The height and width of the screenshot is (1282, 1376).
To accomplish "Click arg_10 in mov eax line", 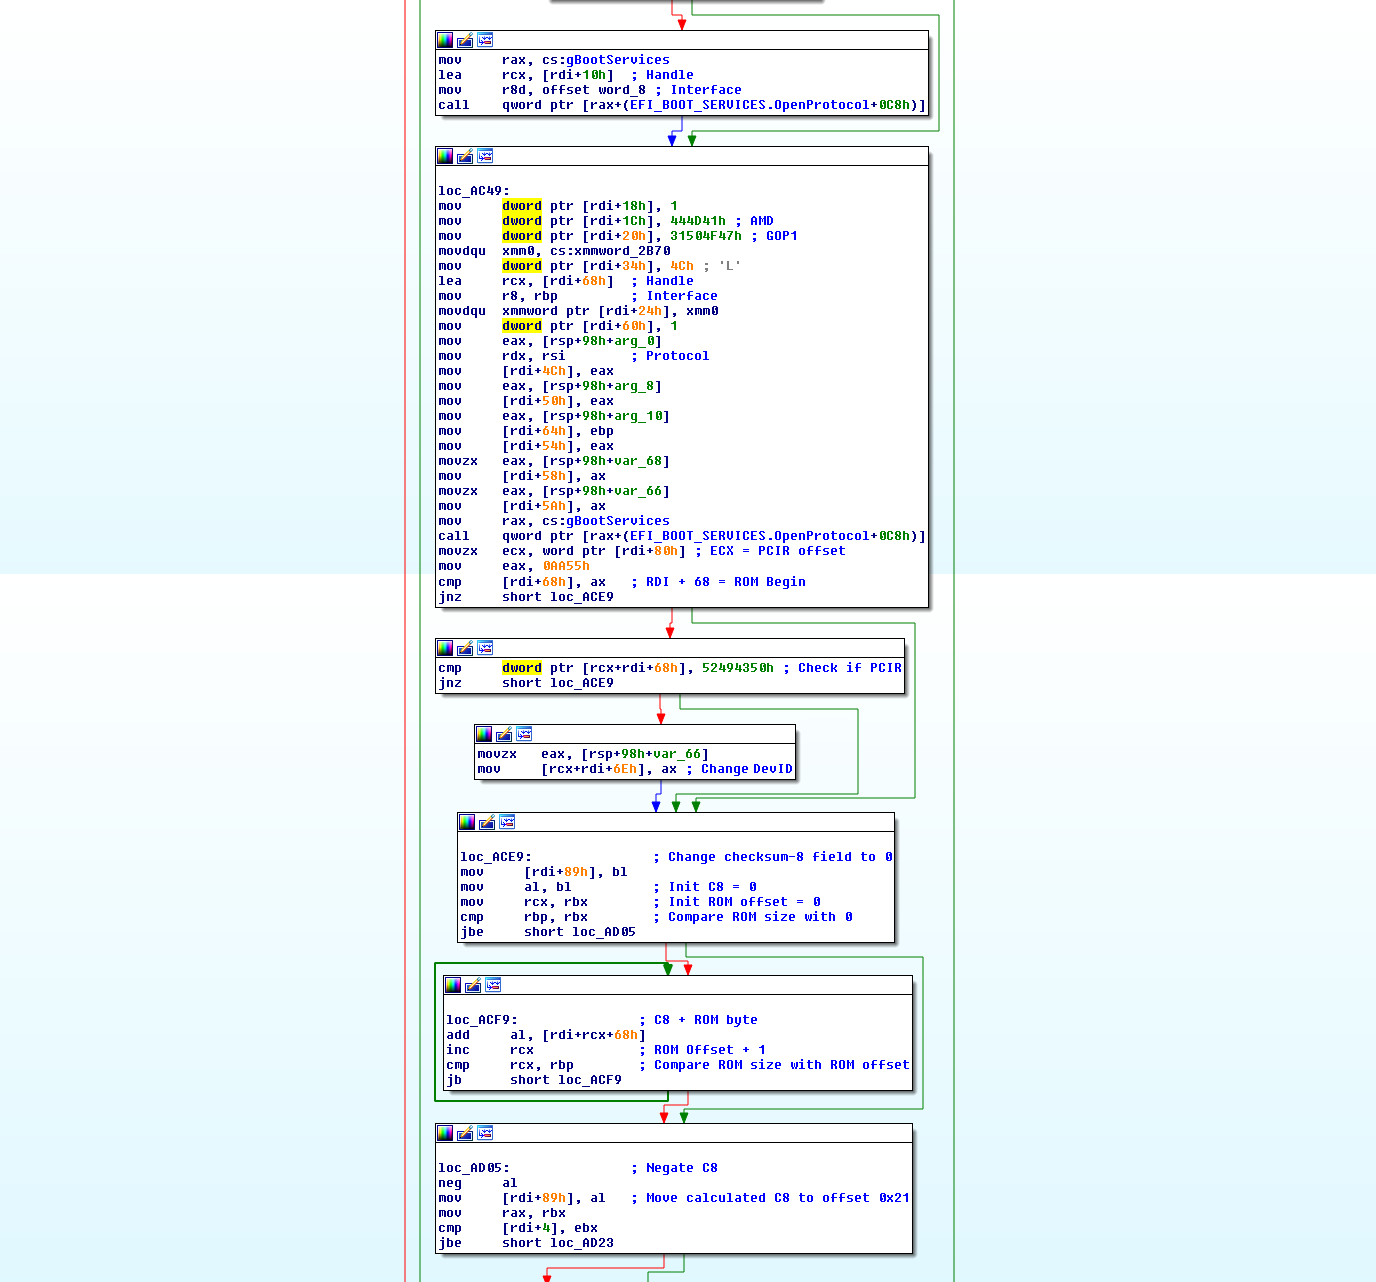I will (638, 416).
